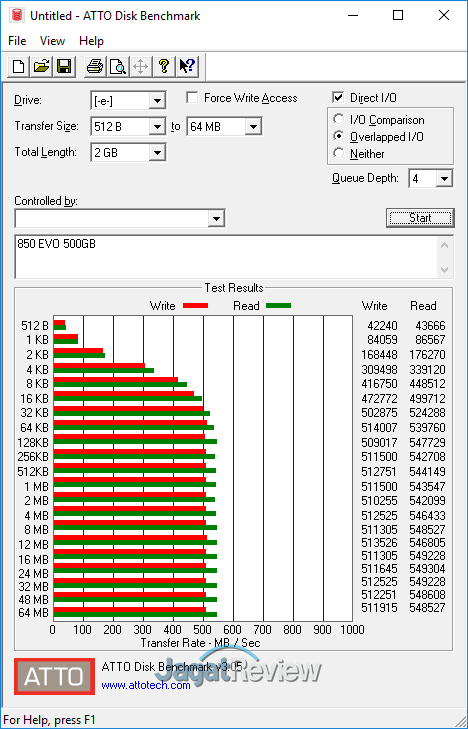Click the red Write legend swatch
Image resolution: width=468 pixels, height=729 pixels.
coord(195,306)
